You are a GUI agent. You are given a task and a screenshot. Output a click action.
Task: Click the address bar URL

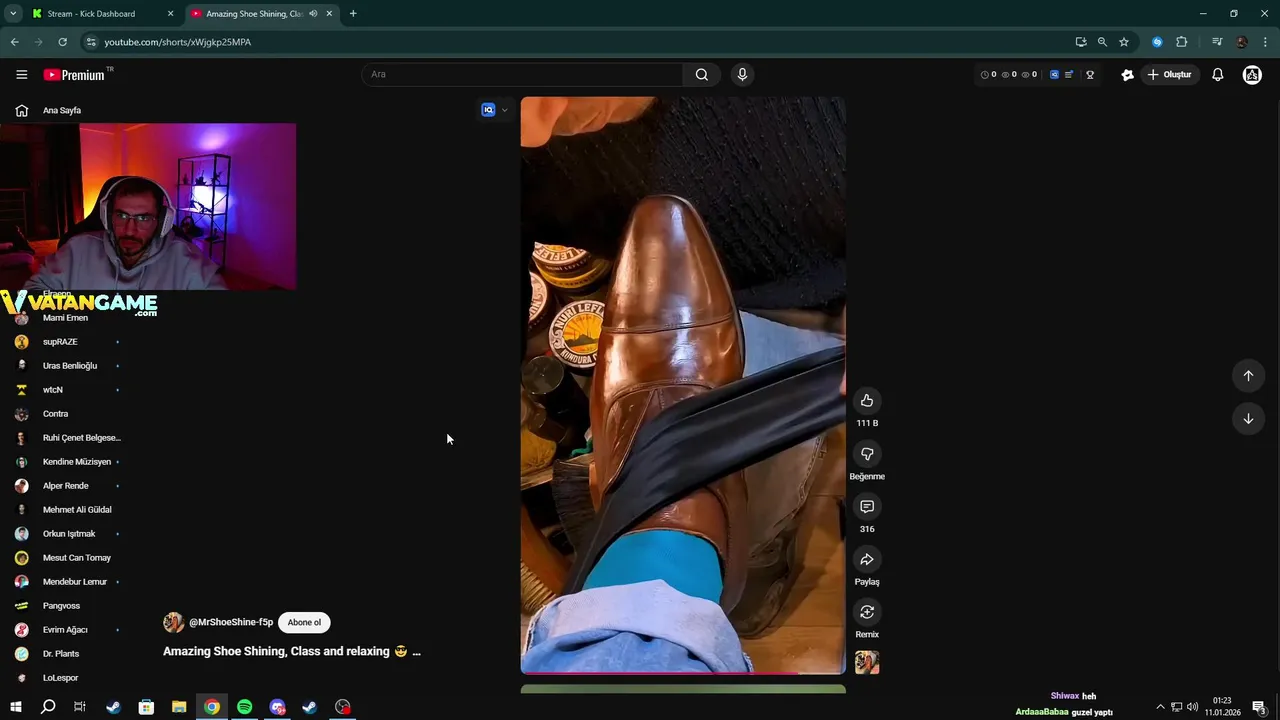[x=178, y=42]
